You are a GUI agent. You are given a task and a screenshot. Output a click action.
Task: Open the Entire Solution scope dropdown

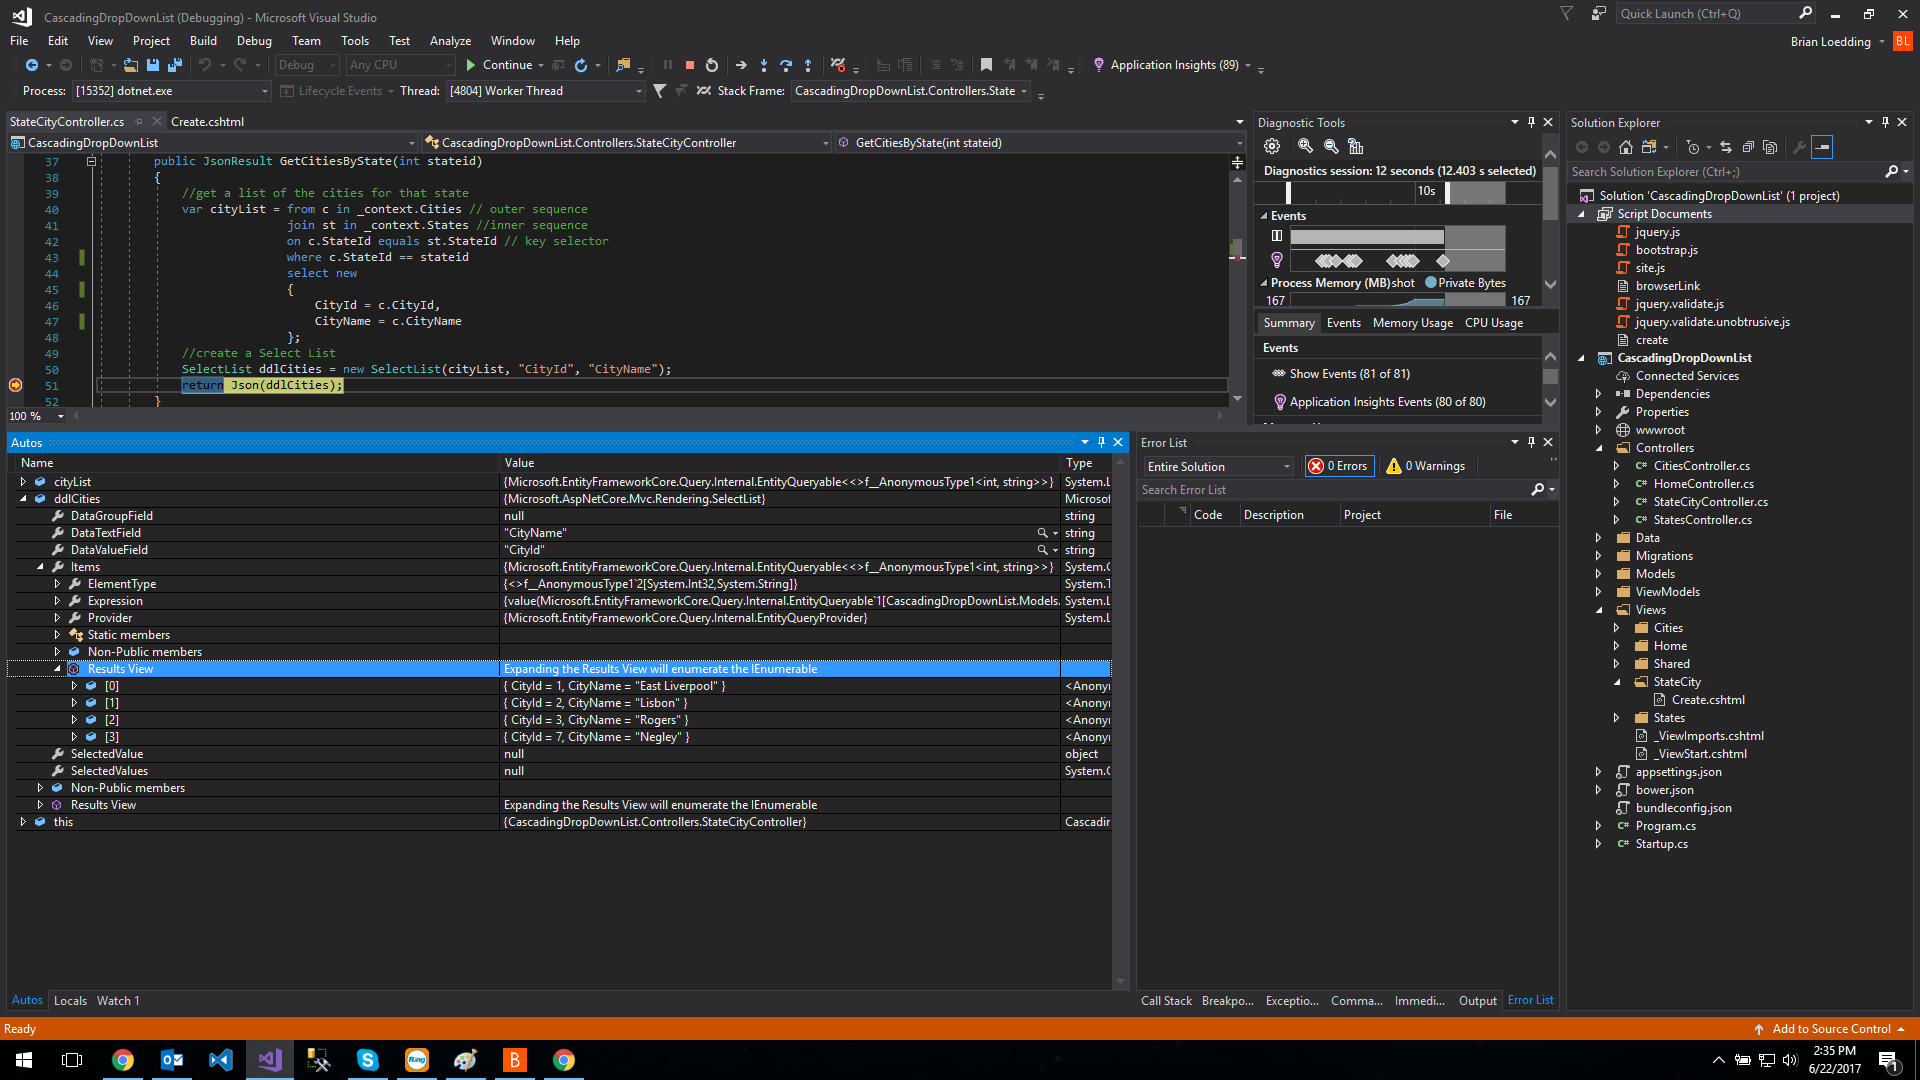1218,467
